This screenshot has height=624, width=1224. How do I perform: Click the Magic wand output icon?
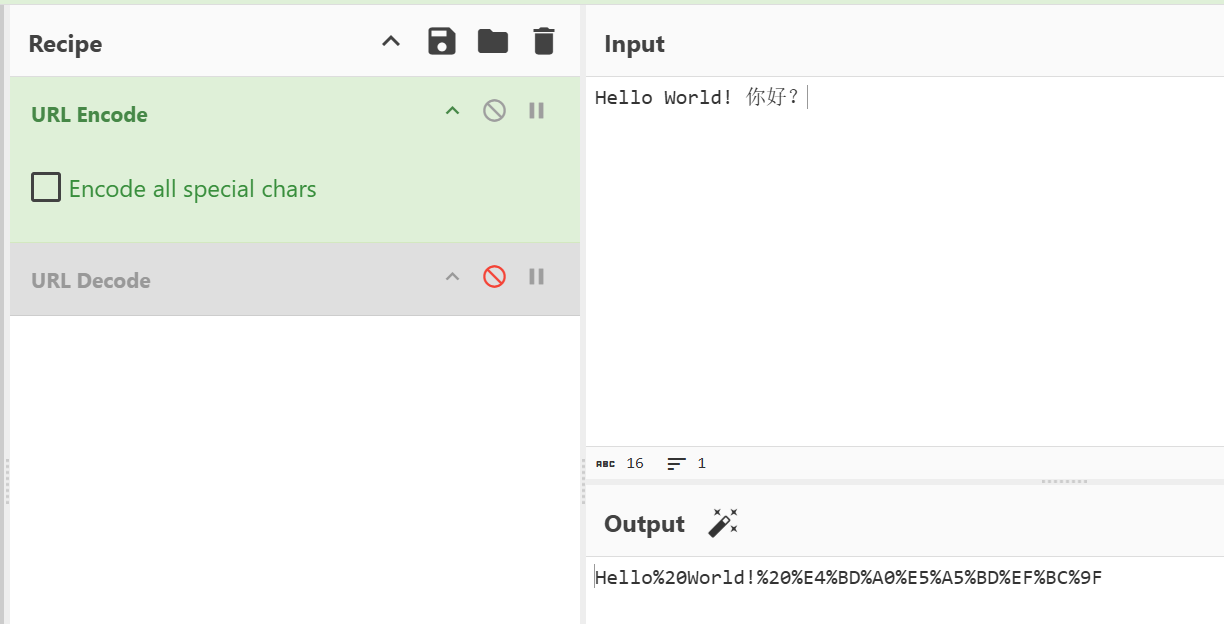(x=723, y=523)
